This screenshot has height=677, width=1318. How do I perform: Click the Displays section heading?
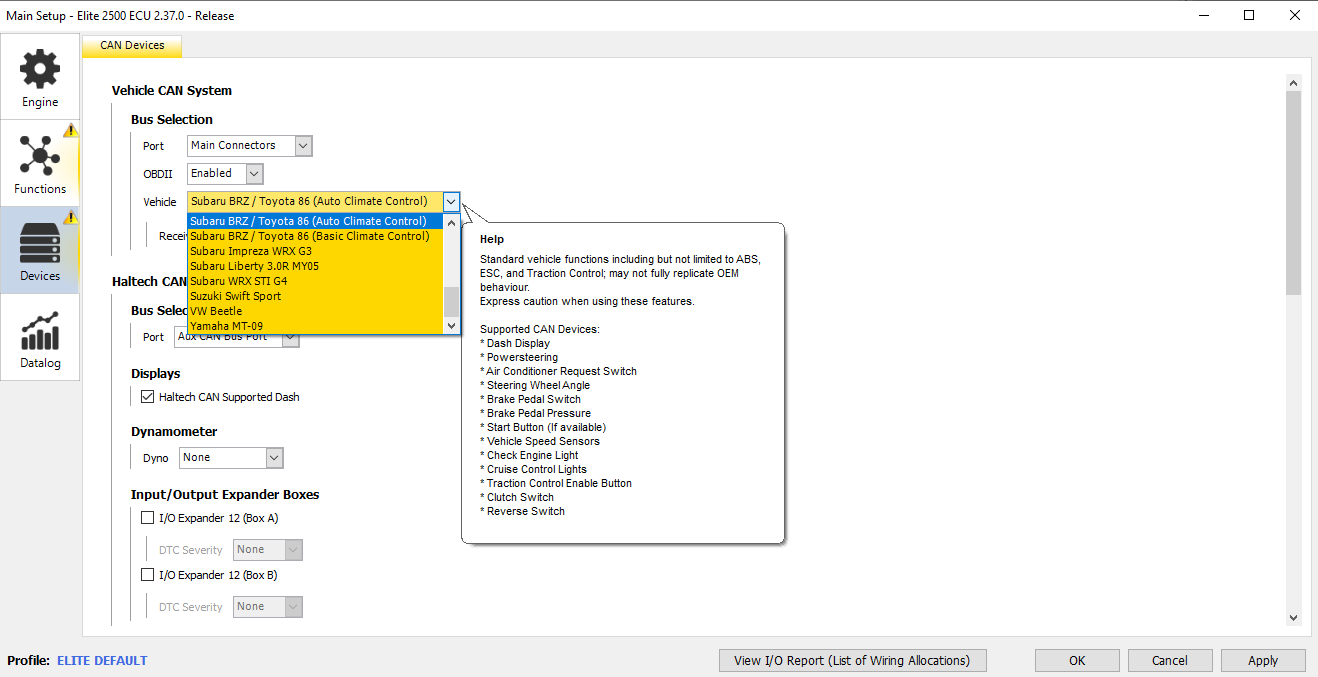coord(156,374)
